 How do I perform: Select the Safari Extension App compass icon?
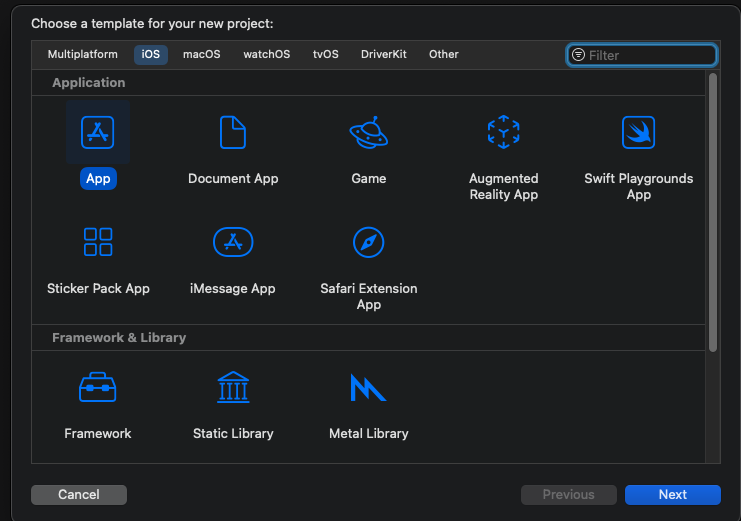click(x=369, y=242)
